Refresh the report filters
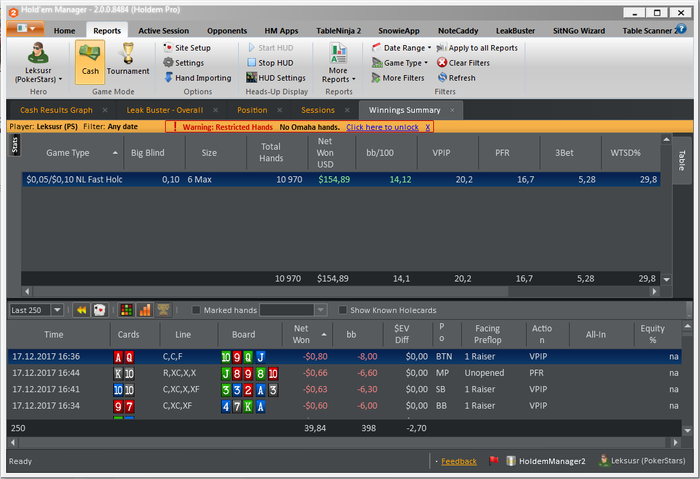Screen dimensions: 700x479 pyautogui.click(x=456, y=78)
